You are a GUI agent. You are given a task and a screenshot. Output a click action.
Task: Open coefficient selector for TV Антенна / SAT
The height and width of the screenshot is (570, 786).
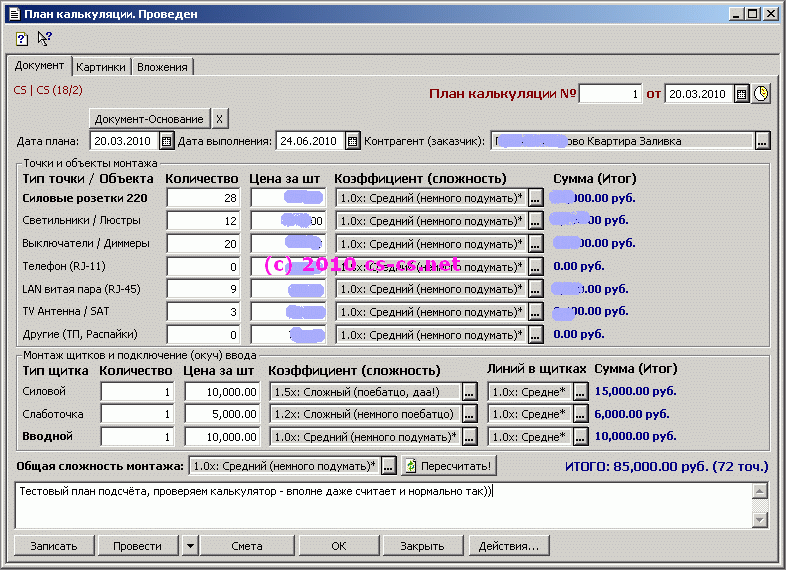535,312
